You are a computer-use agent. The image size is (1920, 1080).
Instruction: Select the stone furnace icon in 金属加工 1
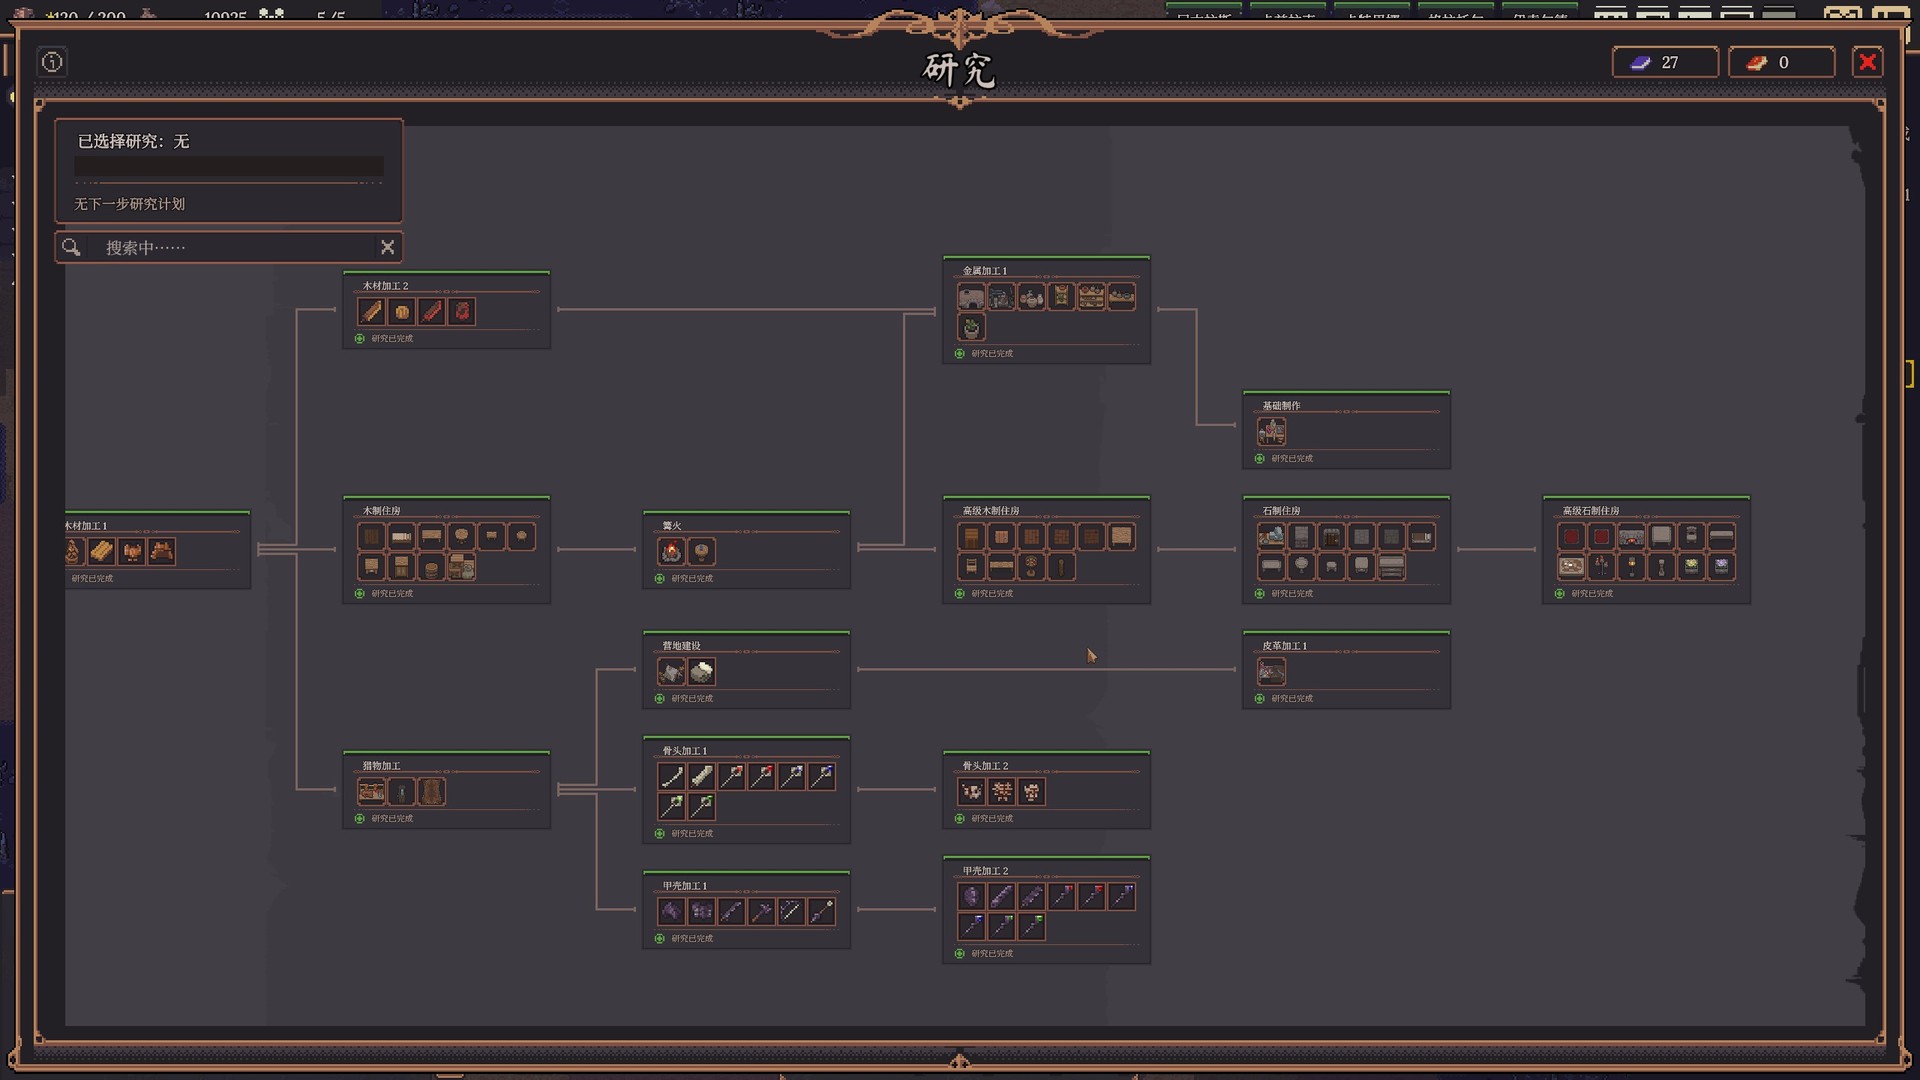pyautogui.click(x=971, y=296)
